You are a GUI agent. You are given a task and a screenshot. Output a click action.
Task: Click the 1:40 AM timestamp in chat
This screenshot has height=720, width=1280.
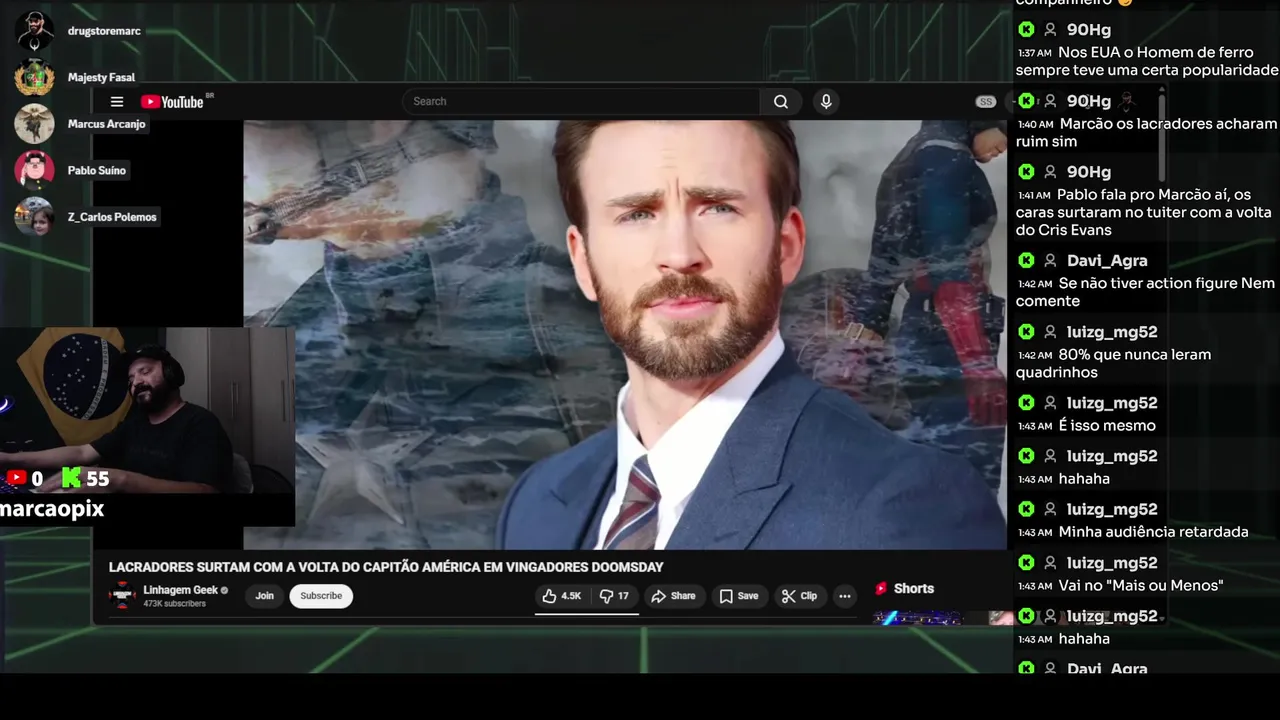click(1035, 125)
